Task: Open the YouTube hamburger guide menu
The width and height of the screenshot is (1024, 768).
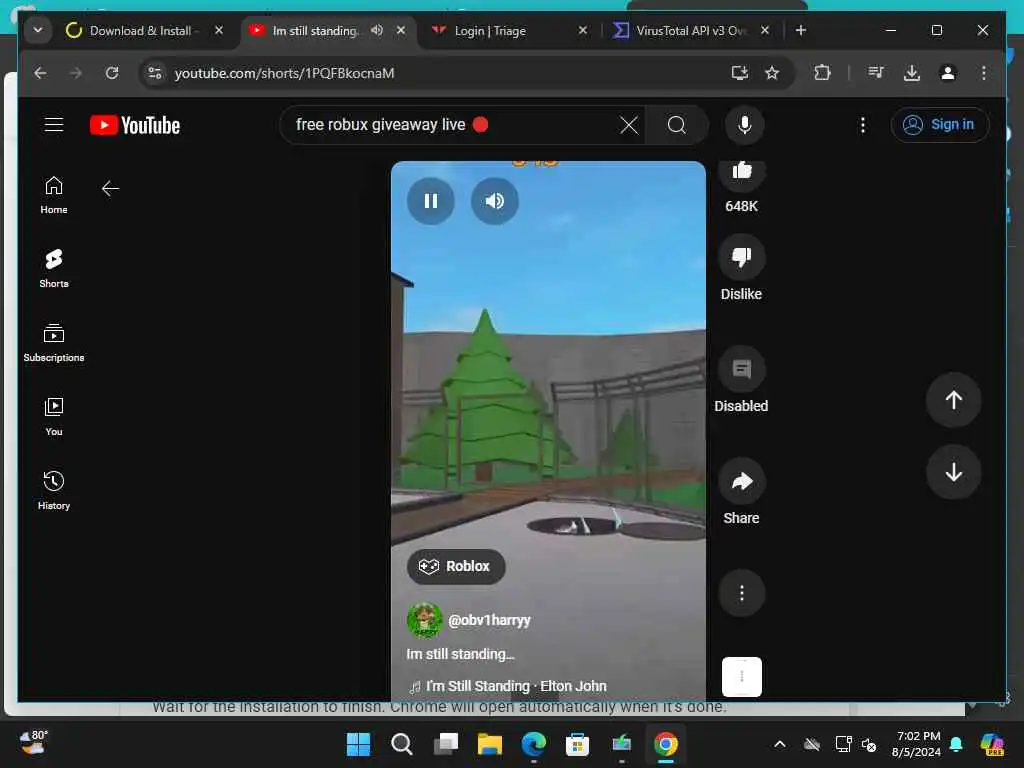Action: click(x=54, y=124)
